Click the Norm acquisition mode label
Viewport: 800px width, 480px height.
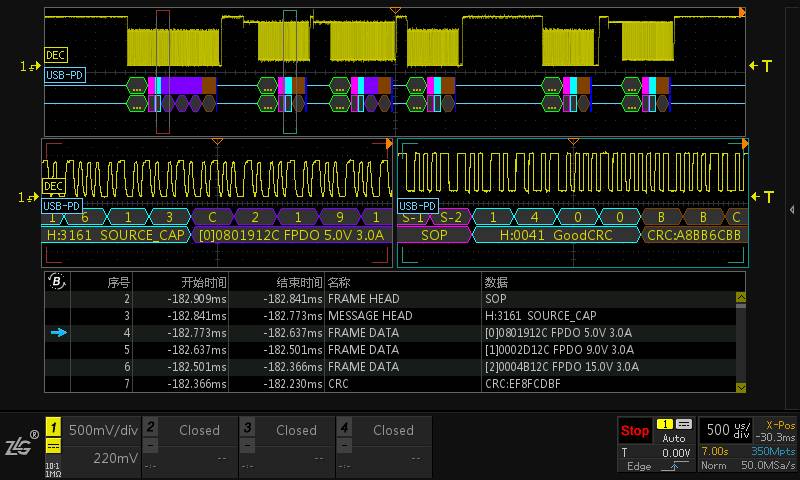coord(713,465)
